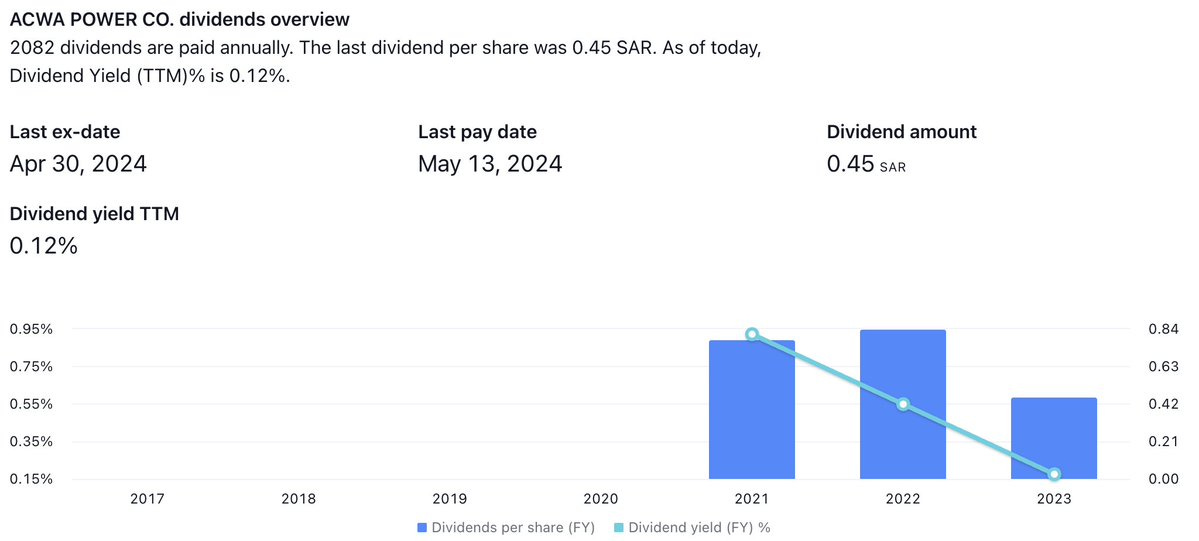The height and width of the screenshot is (541, 1199).
Task: Click the 0.95% left axis label
Action: (31, 329)
